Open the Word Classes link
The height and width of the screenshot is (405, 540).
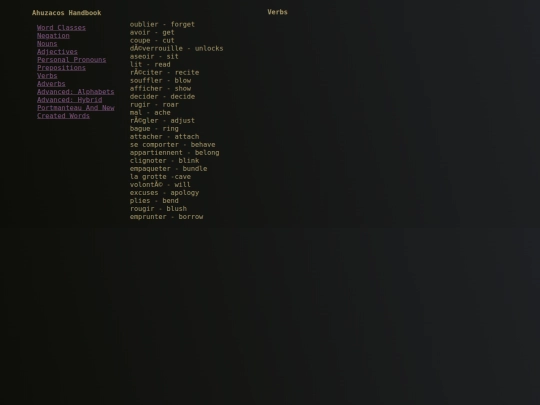click(61, 28)
